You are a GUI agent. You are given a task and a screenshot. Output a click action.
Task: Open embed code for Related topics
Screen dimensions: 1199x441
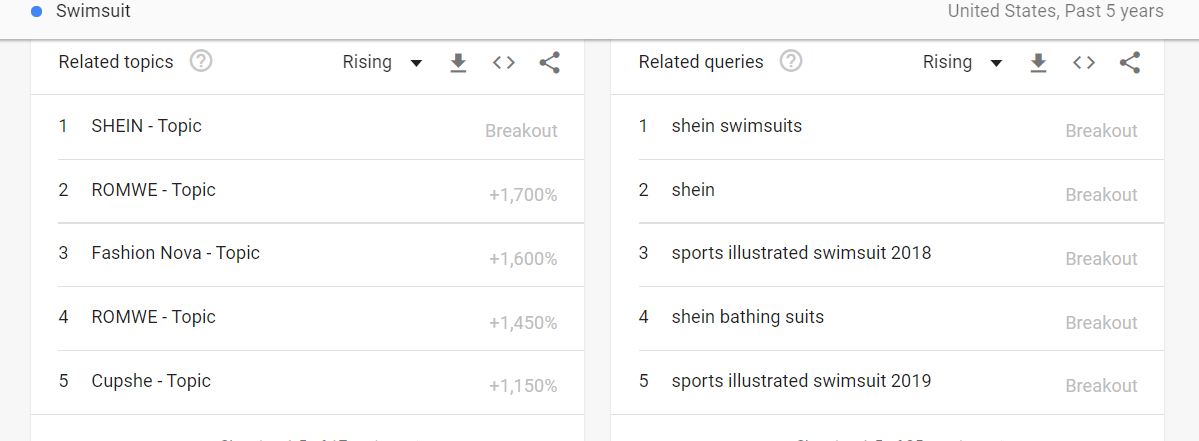[x=503, y=63]
